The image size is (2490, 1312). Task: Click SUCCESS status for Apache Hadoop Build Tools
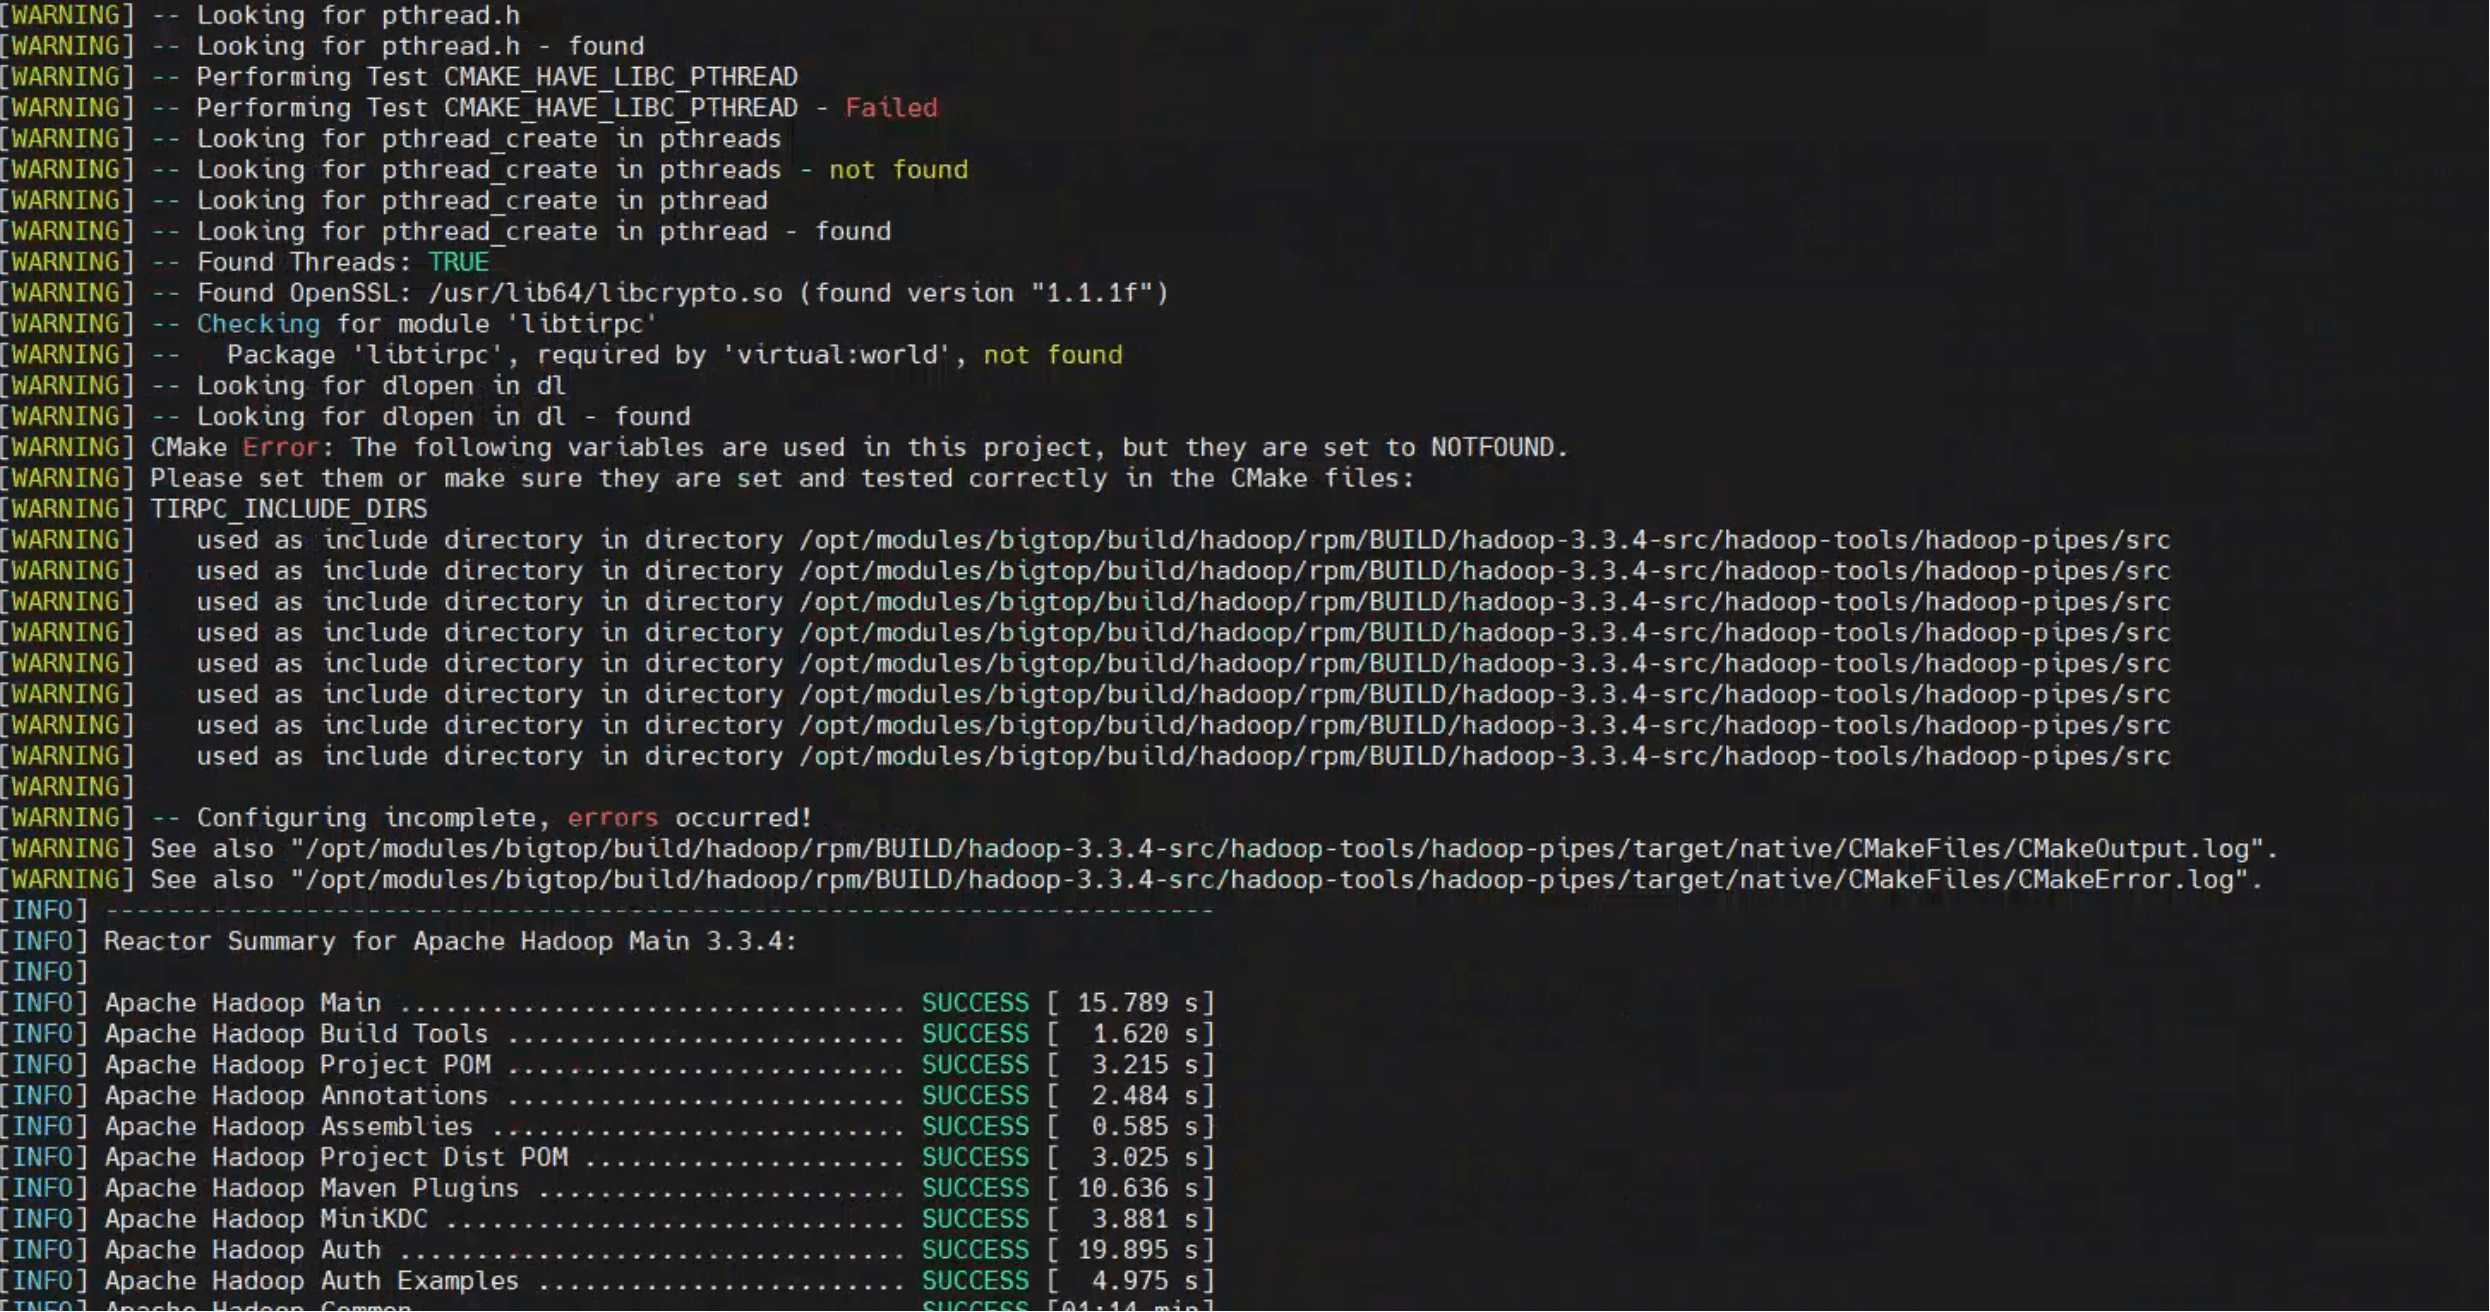tap(974, 1034)
